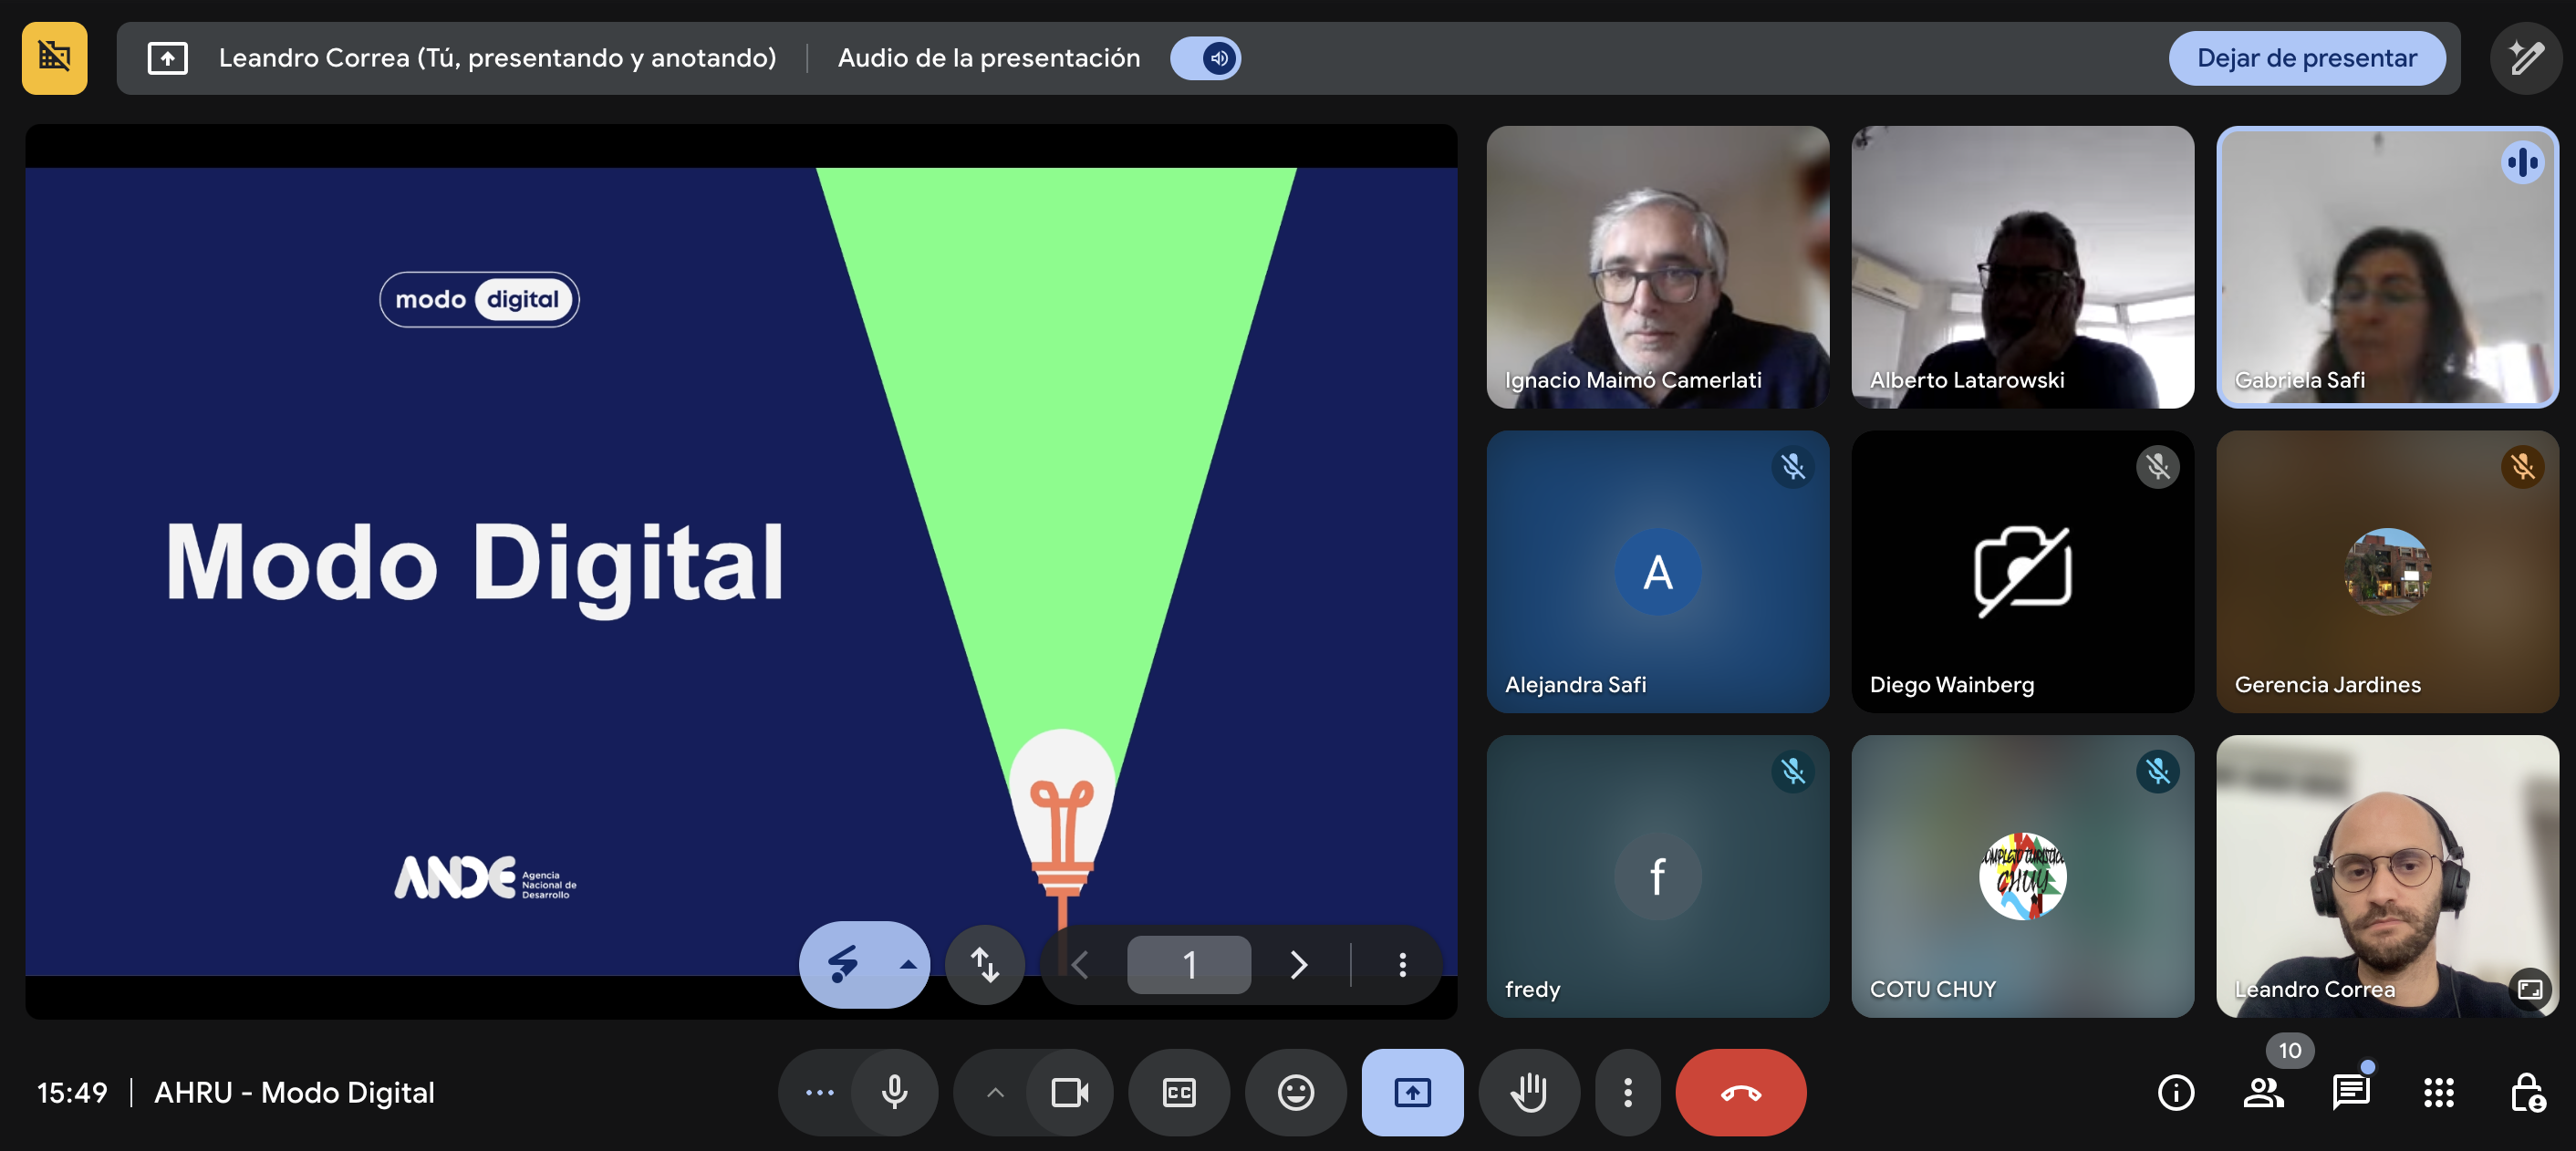The height and width of the screenshot is (1151, 2576).
Task: Click COTU CHUY logo avatar
Action: pyautogui.click(x=2022, y=876)
